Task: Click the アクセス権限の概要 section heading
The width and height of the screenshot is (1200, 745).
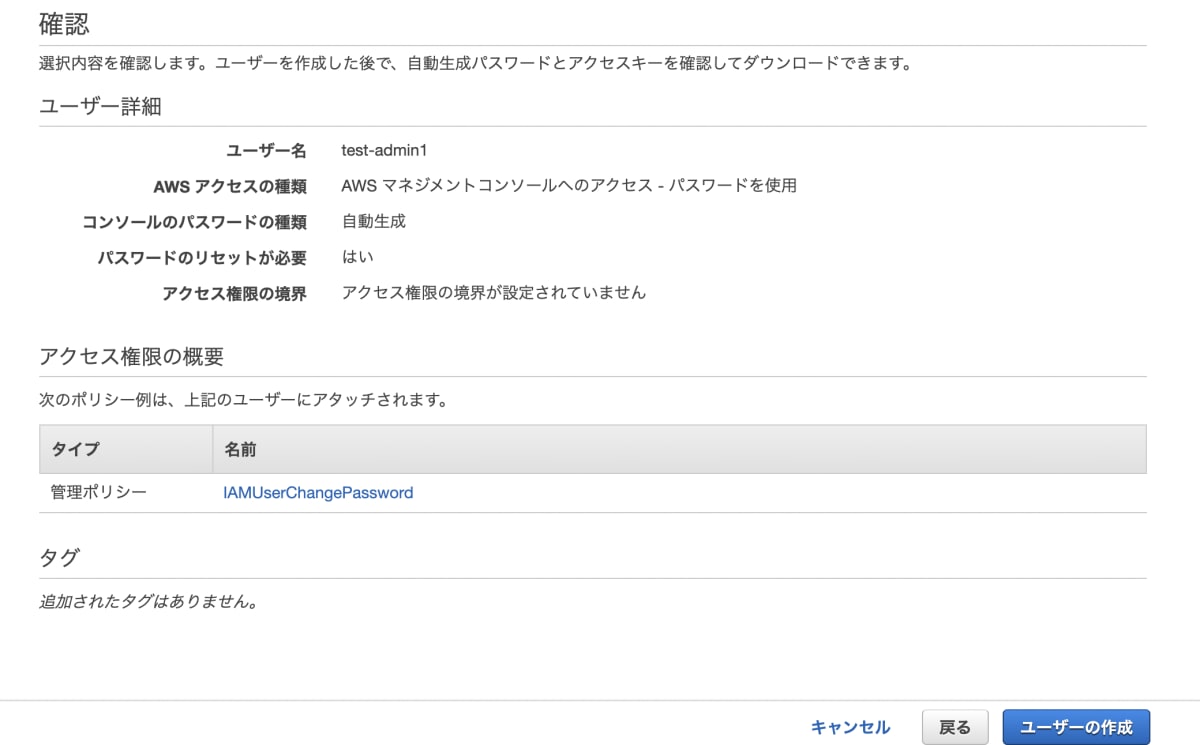Action: pos(131,356)
